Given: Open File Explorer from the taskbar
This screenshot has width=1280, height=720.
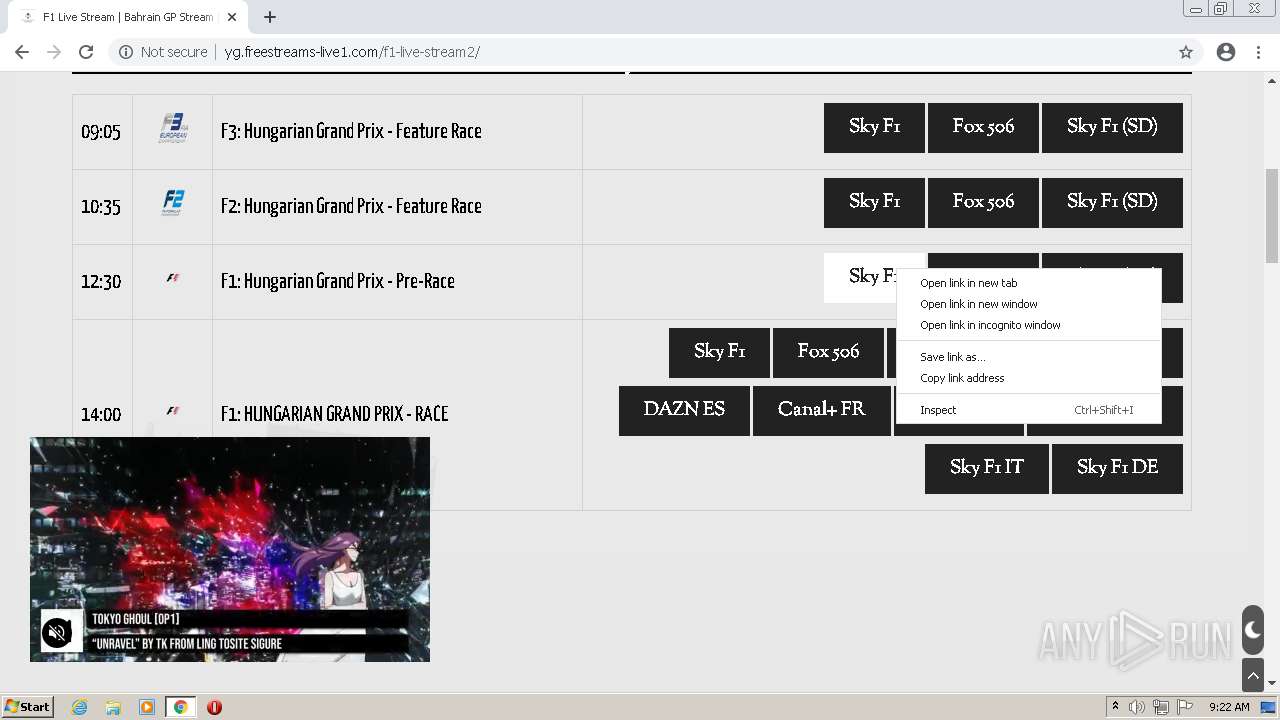Looking at the screenshot, I should tap(113, 707).
